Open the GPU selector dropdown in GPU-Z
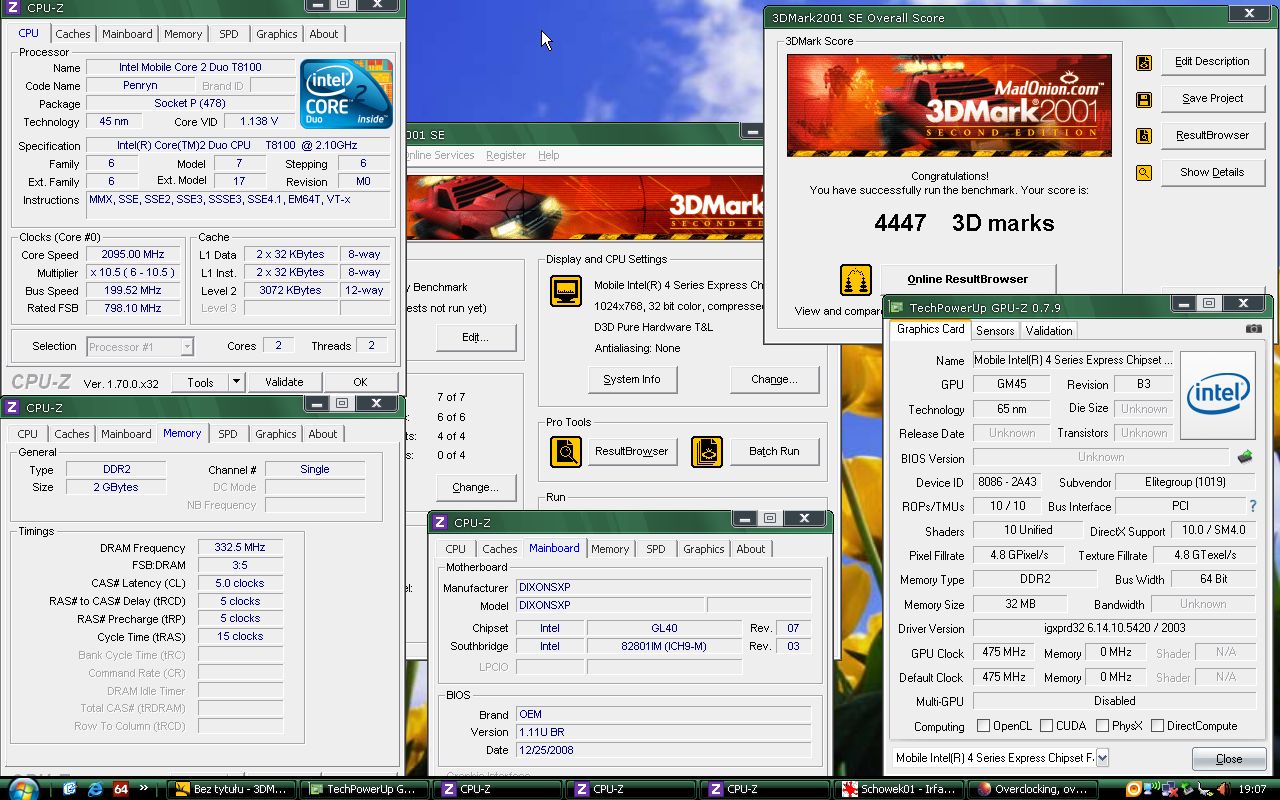The image size is (1280, 800). 1102,758
